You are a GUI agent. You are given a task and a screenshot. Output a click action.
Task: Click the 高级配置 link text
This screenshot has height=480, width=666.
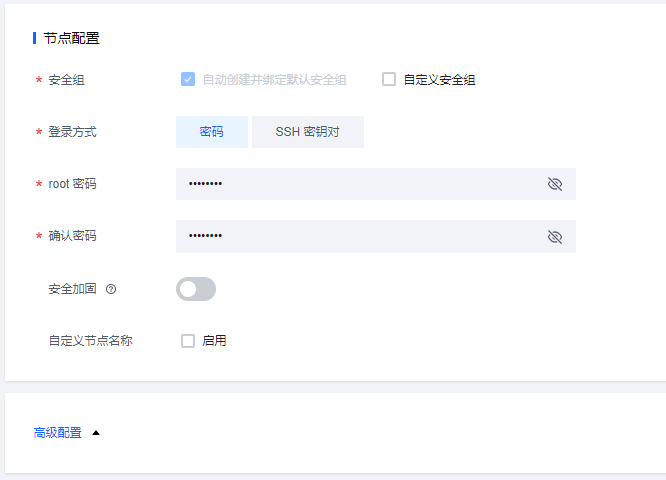(58, 433)
